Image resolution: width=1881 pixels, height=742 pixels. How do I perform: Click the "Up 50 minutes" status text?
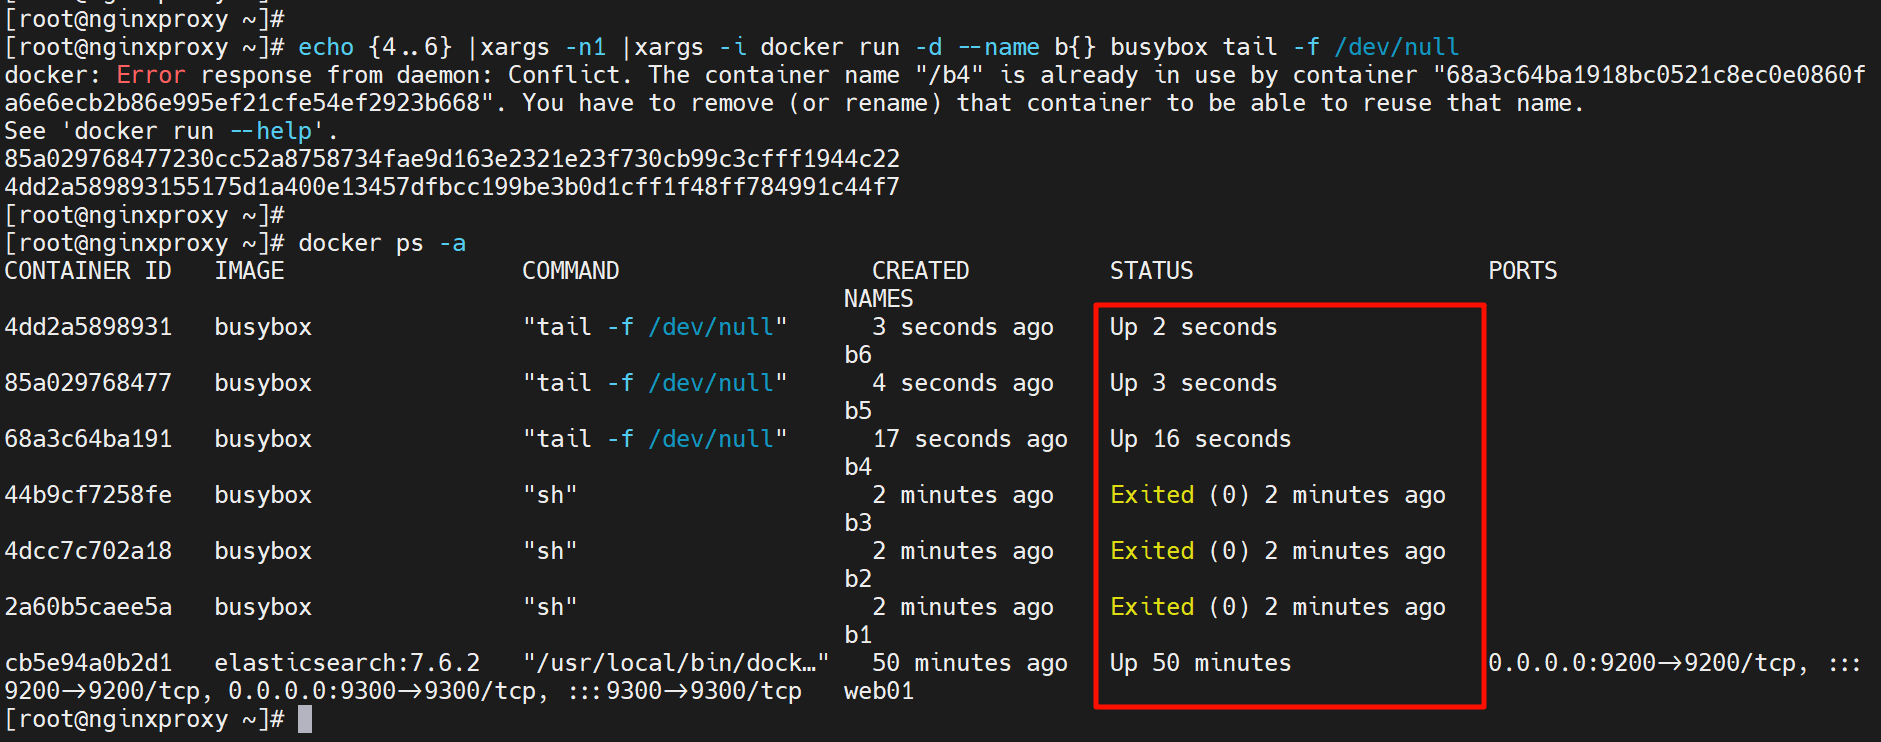1200,663
